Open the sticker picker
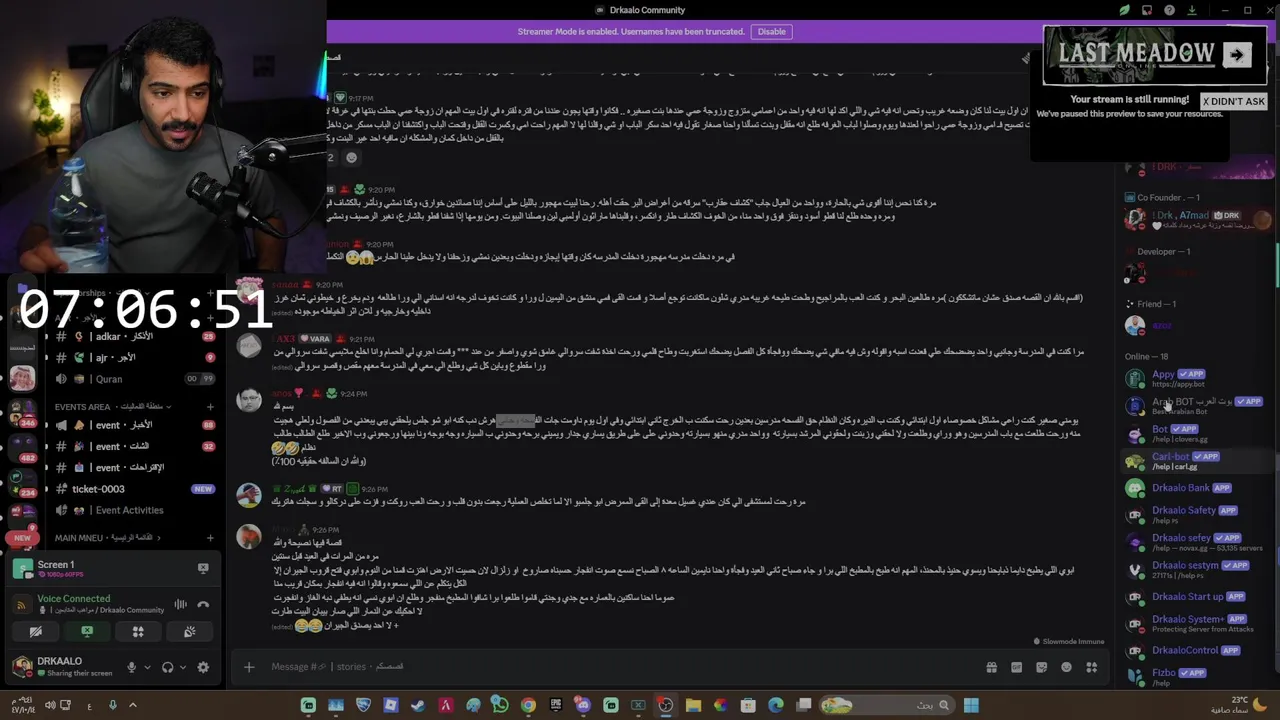 click(x=1041, y=667)
